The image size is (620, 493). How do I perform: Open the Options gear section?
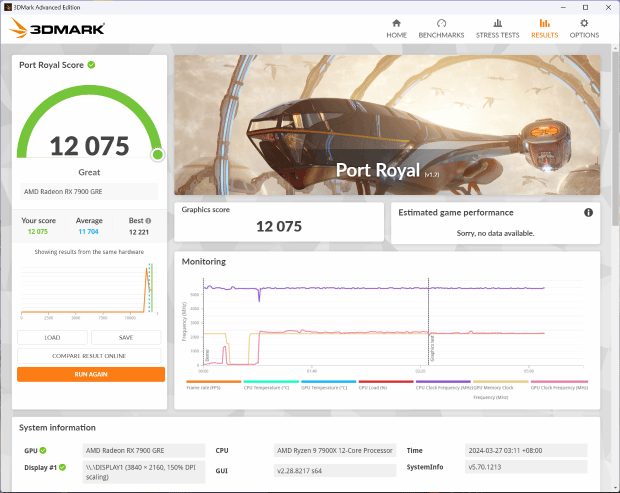pyautogui.click(x=584, y=29)
